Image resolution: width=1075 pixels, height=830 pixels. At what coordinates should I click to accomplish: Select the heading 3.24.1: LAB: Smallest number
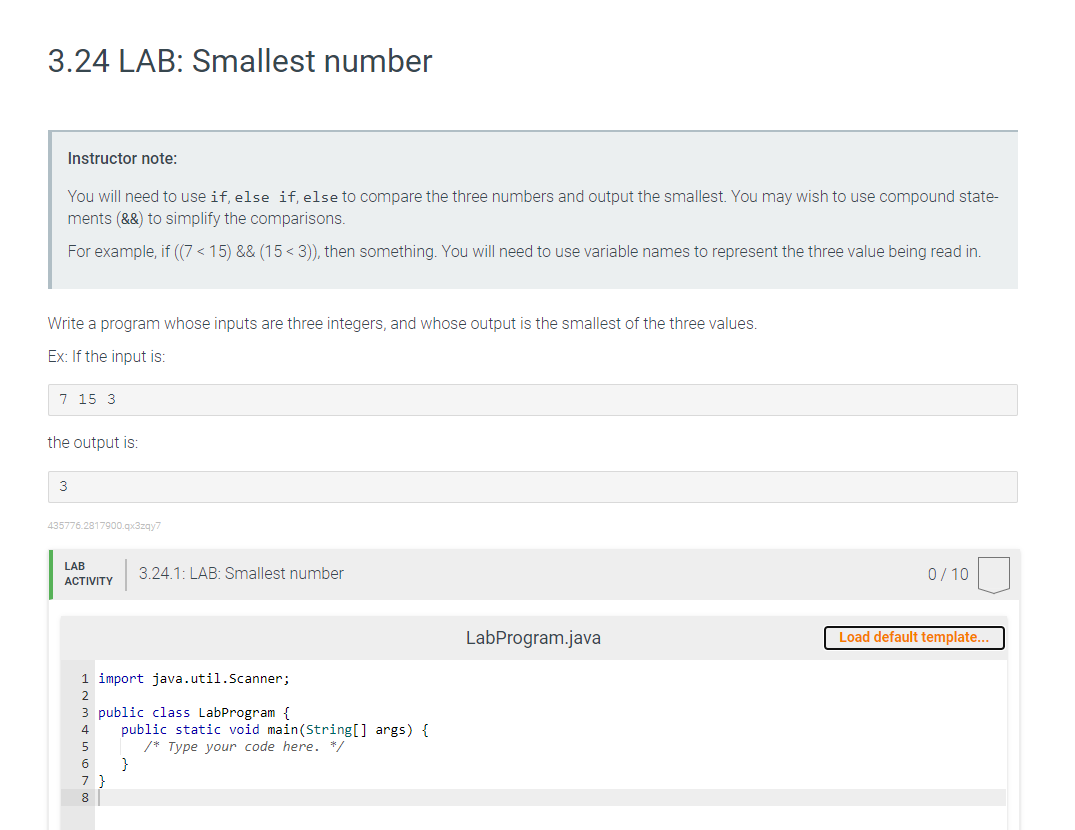click(241, 573)
